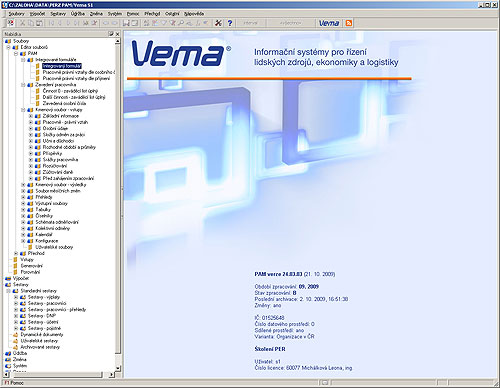Viewport: 500px width, 388px height.
Task: Click the scissors cut toolbar icon
Action: click(x=23, y=23)
